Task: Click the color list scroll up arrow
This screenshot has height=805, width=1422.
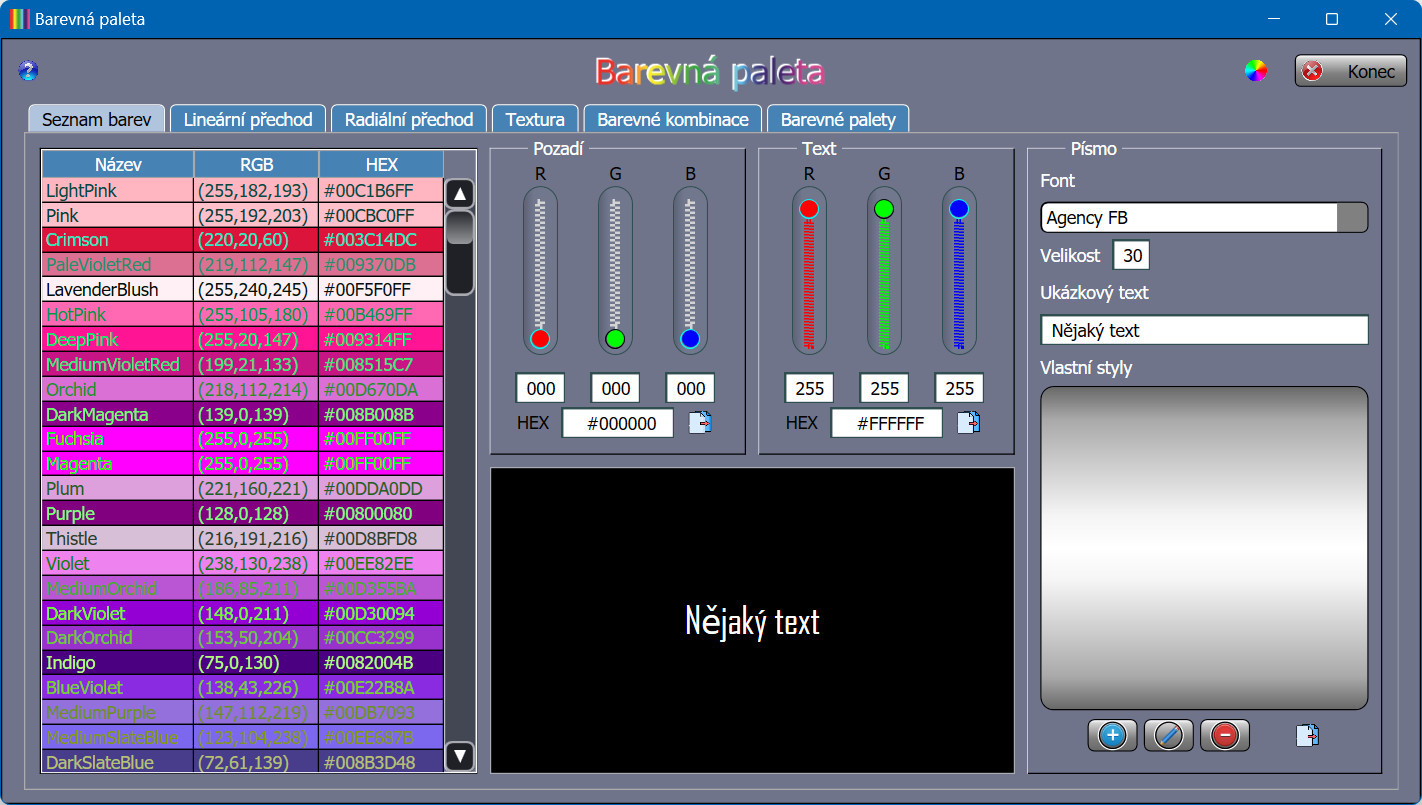Action: tap(460, 194)
